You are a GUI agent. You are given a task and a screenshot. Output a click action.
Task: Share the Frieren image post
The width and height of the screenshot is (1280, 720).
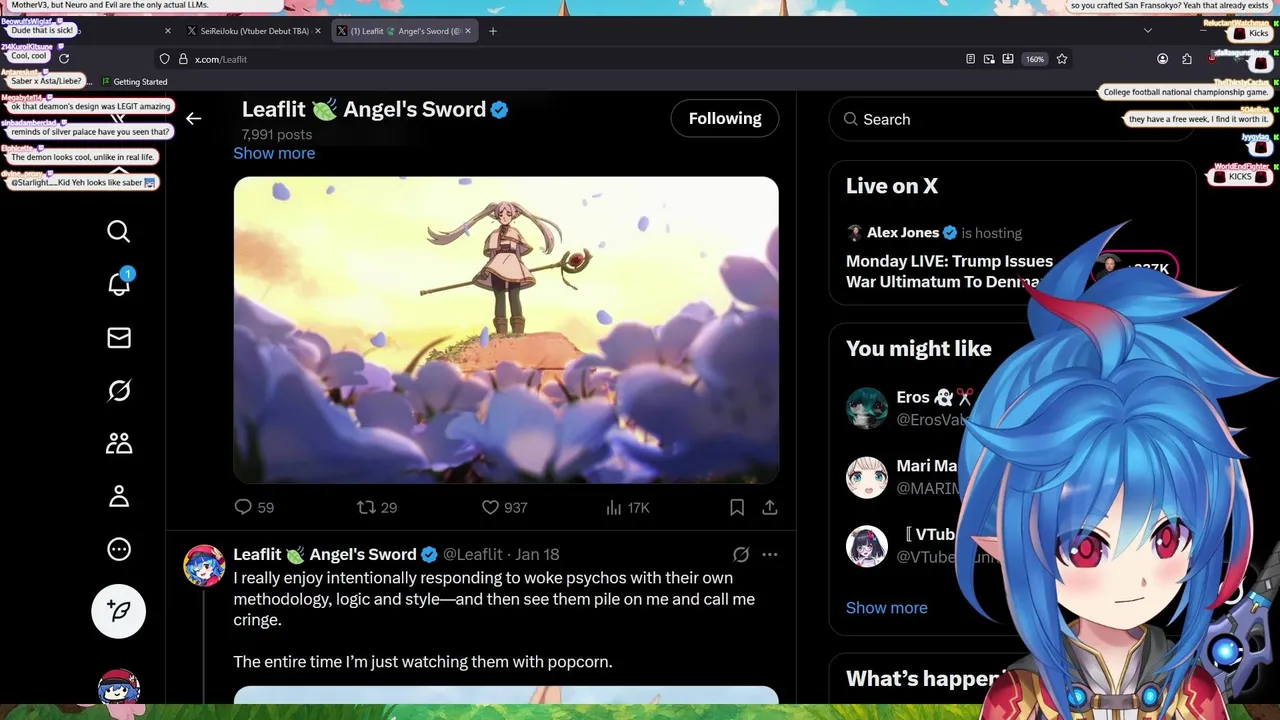(x=770, y=508)
